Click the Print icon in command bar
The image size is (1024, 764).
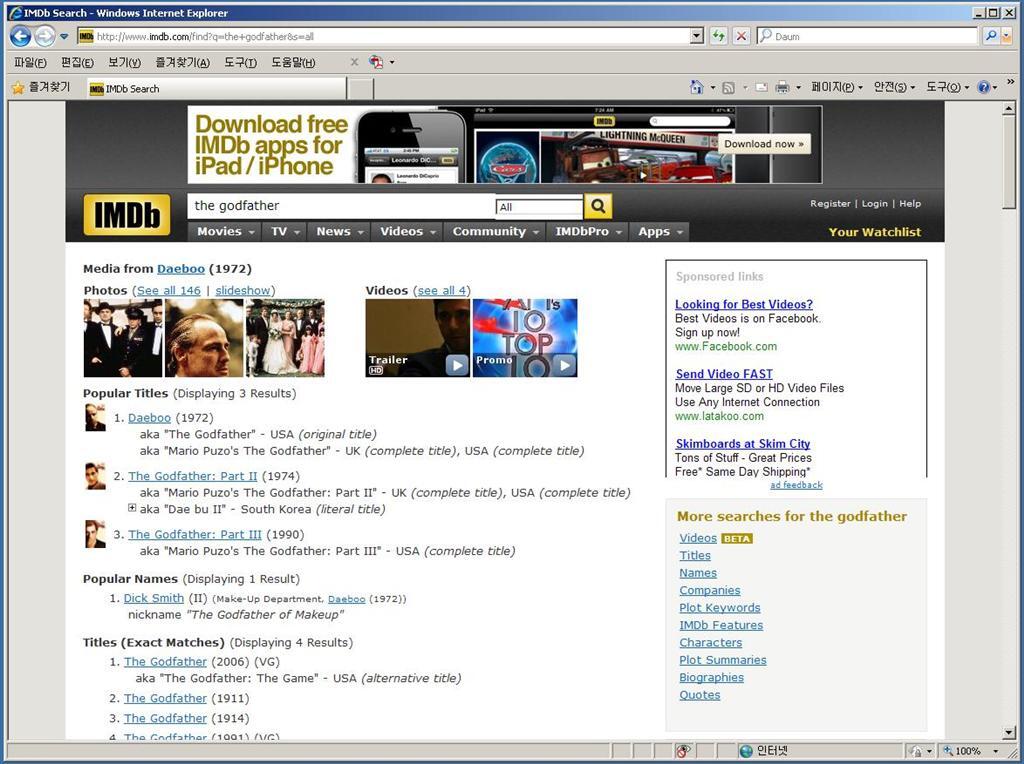[782, 88]
